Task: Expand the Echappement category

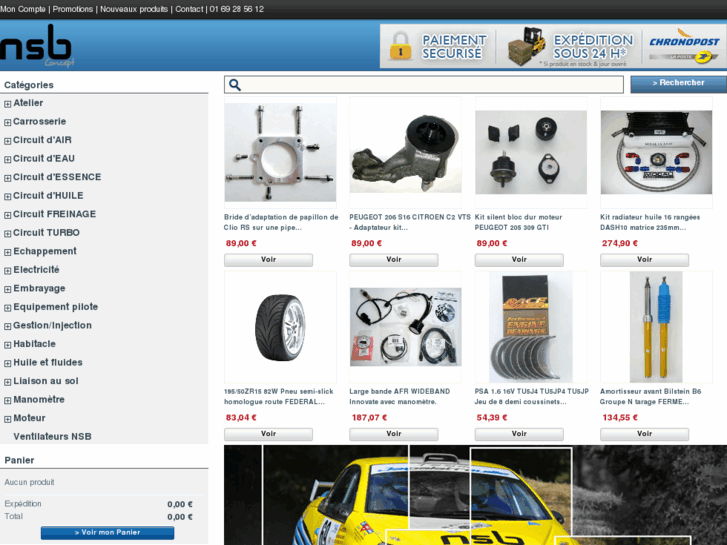Action: pos(7,252)
